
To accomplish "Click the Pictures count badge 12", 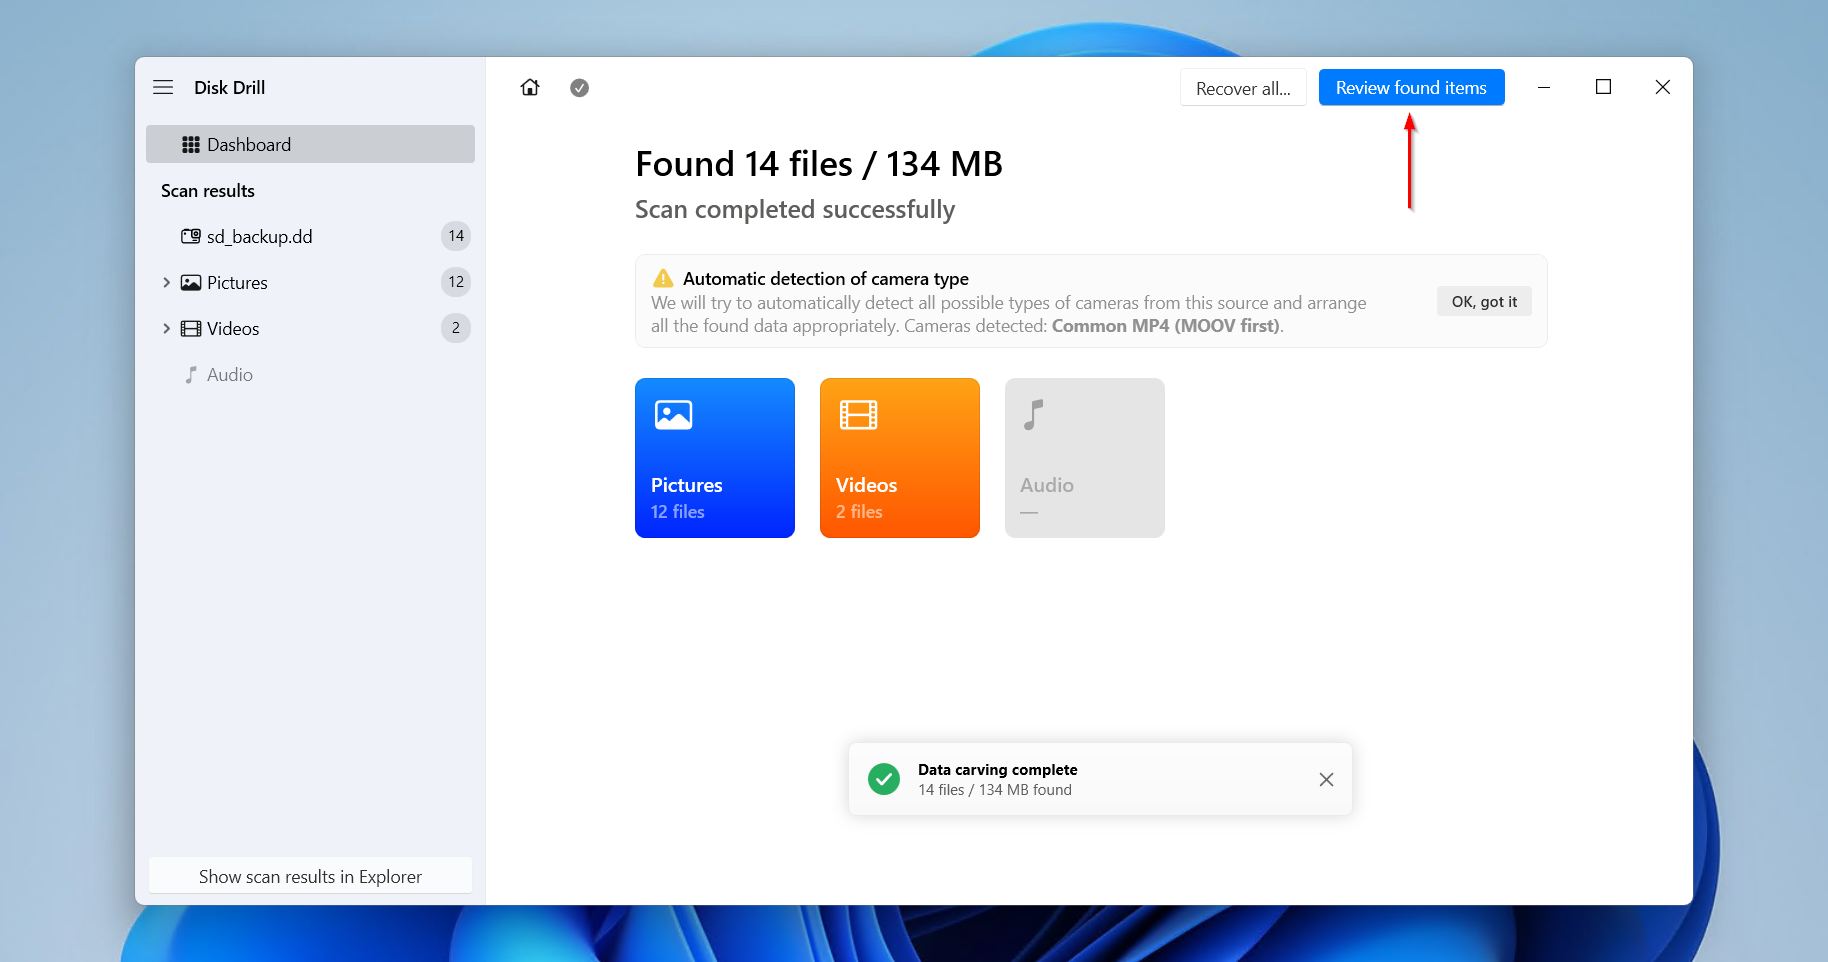I will coord(456,283).
